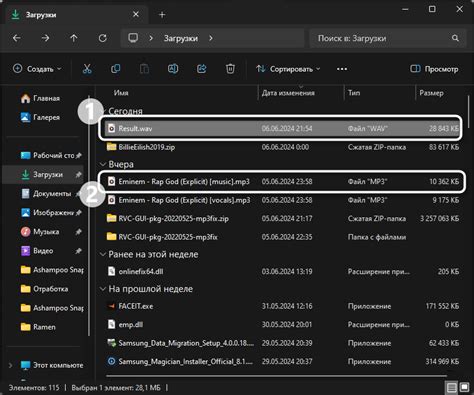Collapse the Вчера group
This screenshot has width=474, height=395.
pyautogui.click(x=103, y=164)
